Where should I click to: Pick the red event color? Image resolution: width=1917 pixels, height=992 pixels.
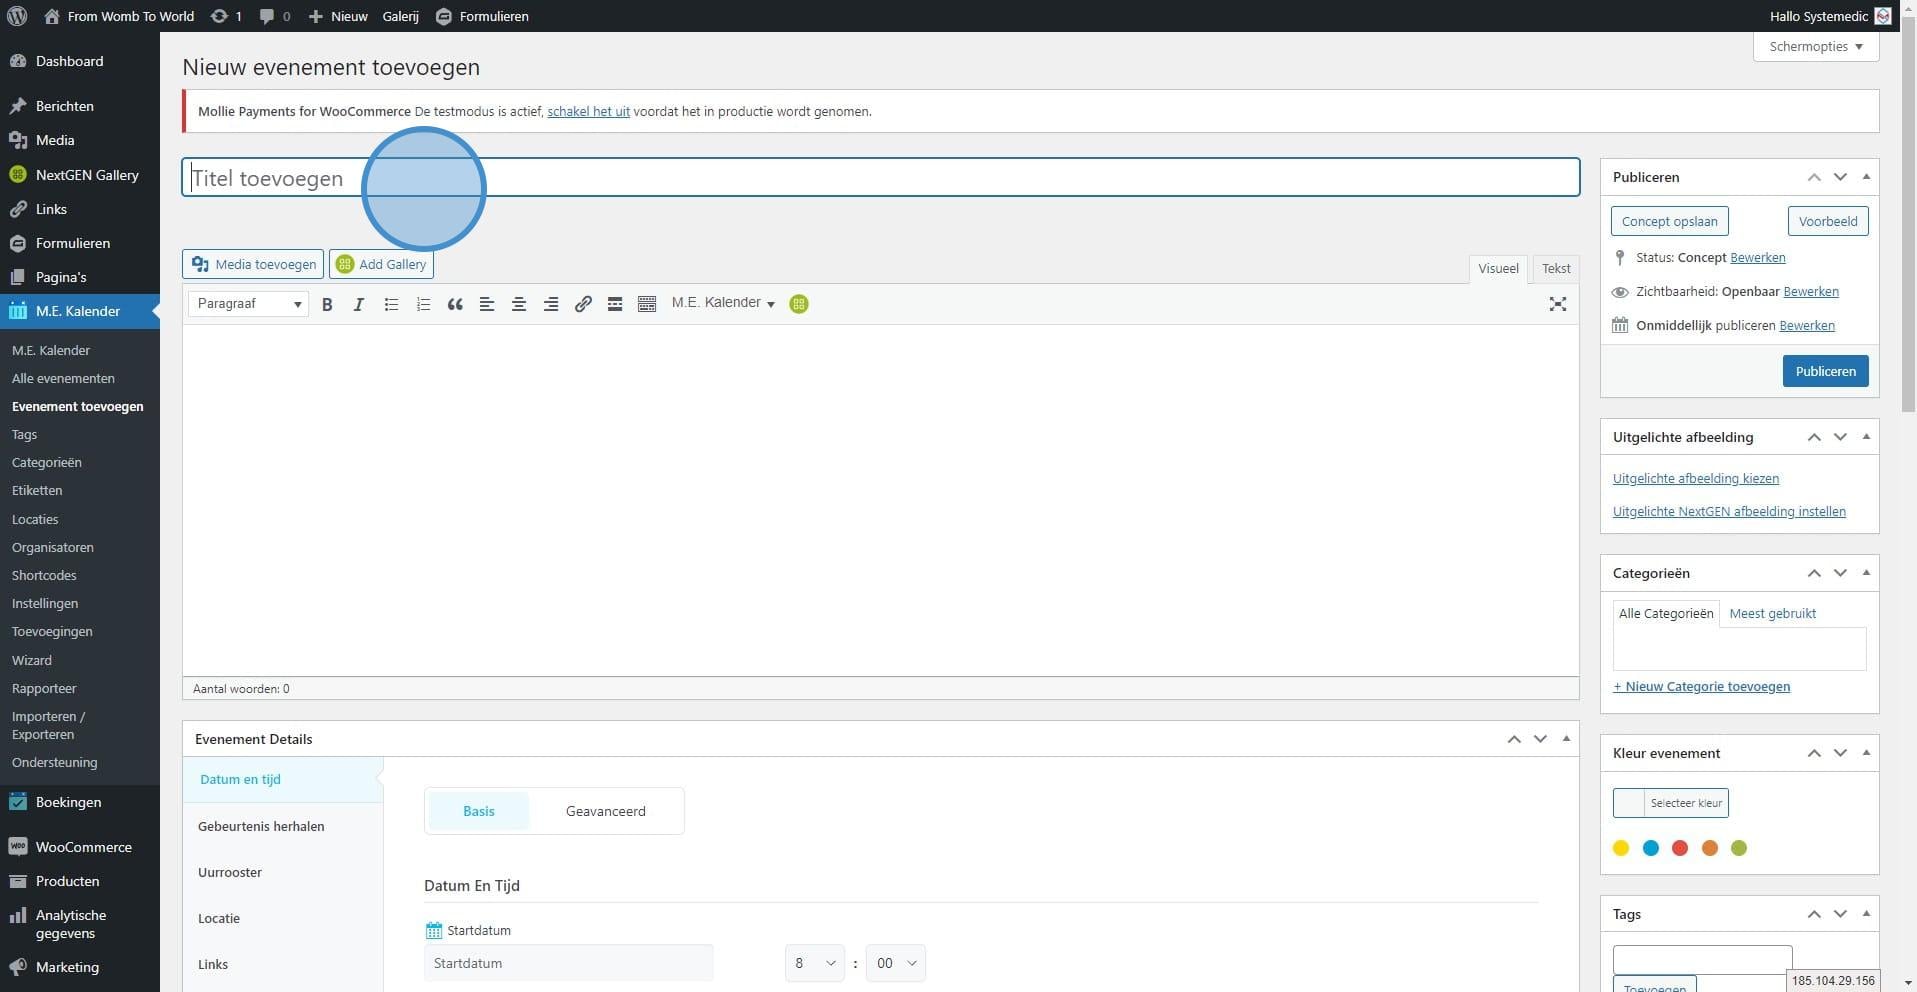point(1680,848)
